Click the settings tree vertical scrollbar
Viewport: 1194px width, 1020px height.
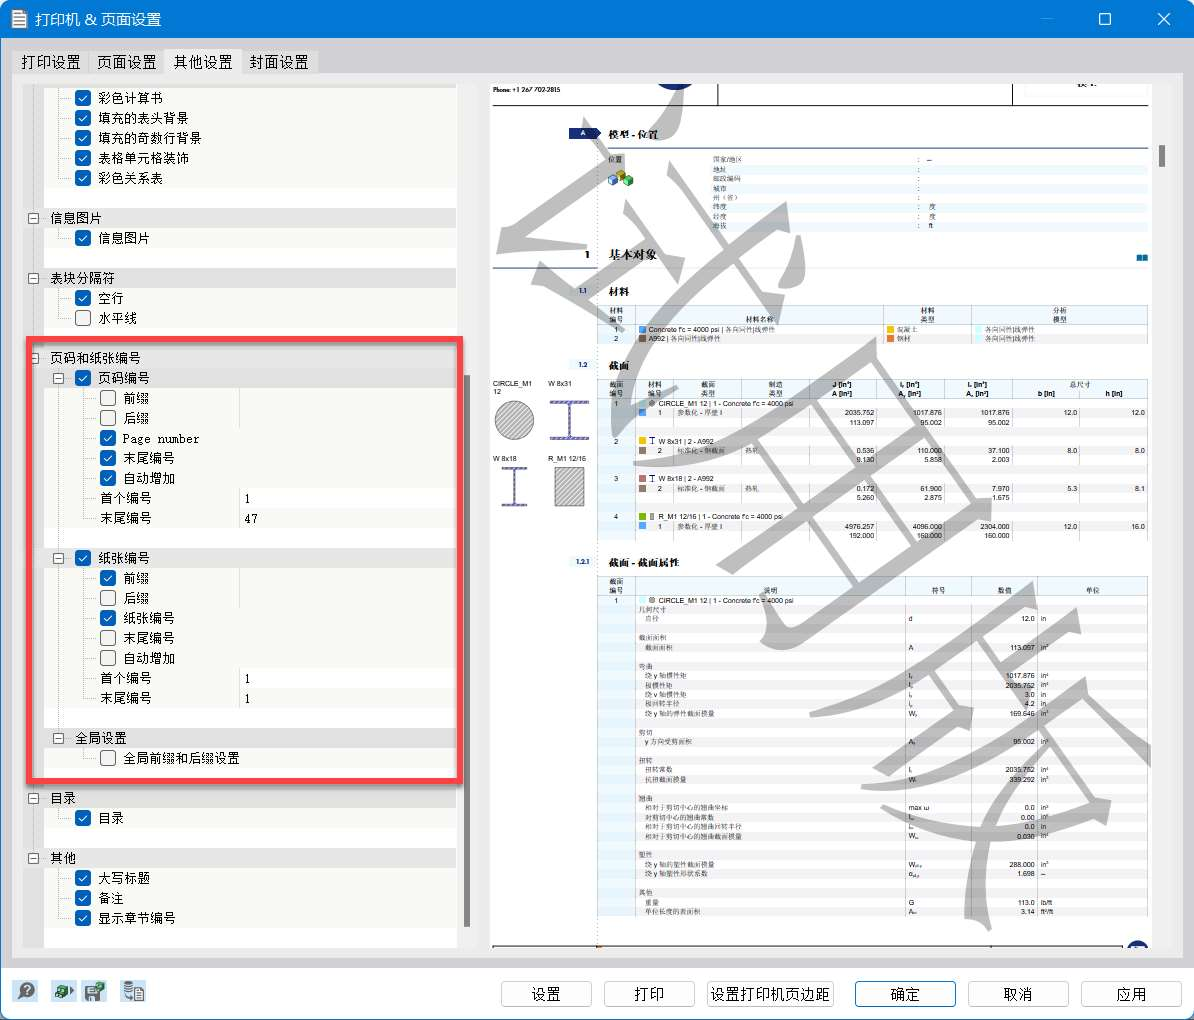coord(466,649)
